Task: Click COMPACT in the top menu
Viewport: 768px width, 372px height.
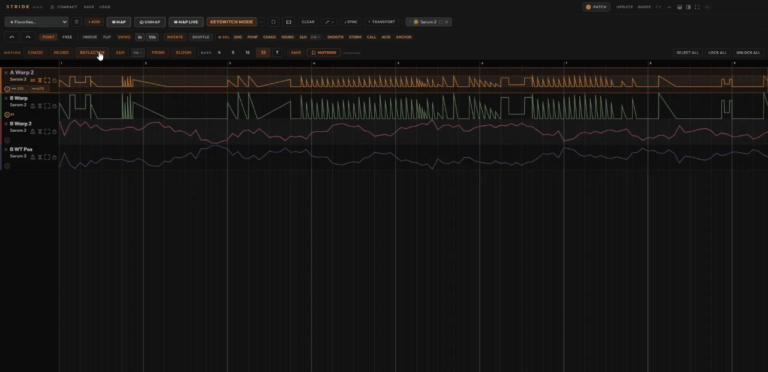Action: tap(64, 7)
